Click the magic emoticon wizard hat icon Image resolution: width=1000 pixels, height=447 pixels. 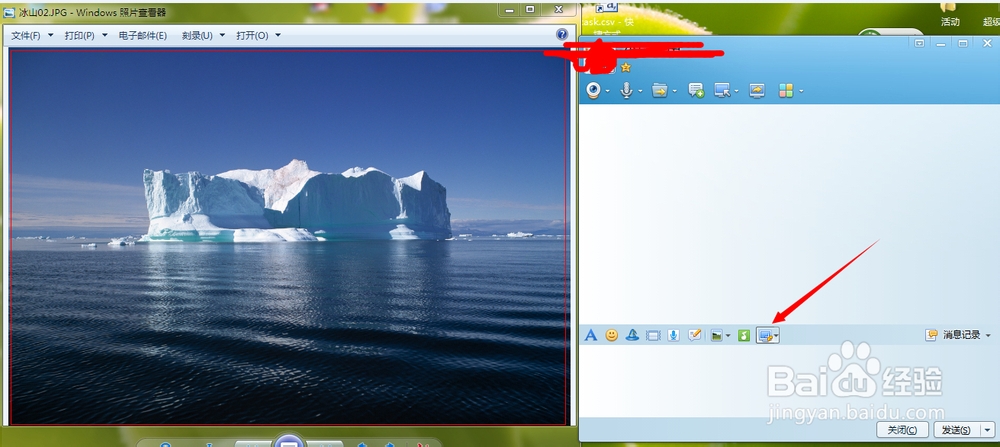(632, 335)
